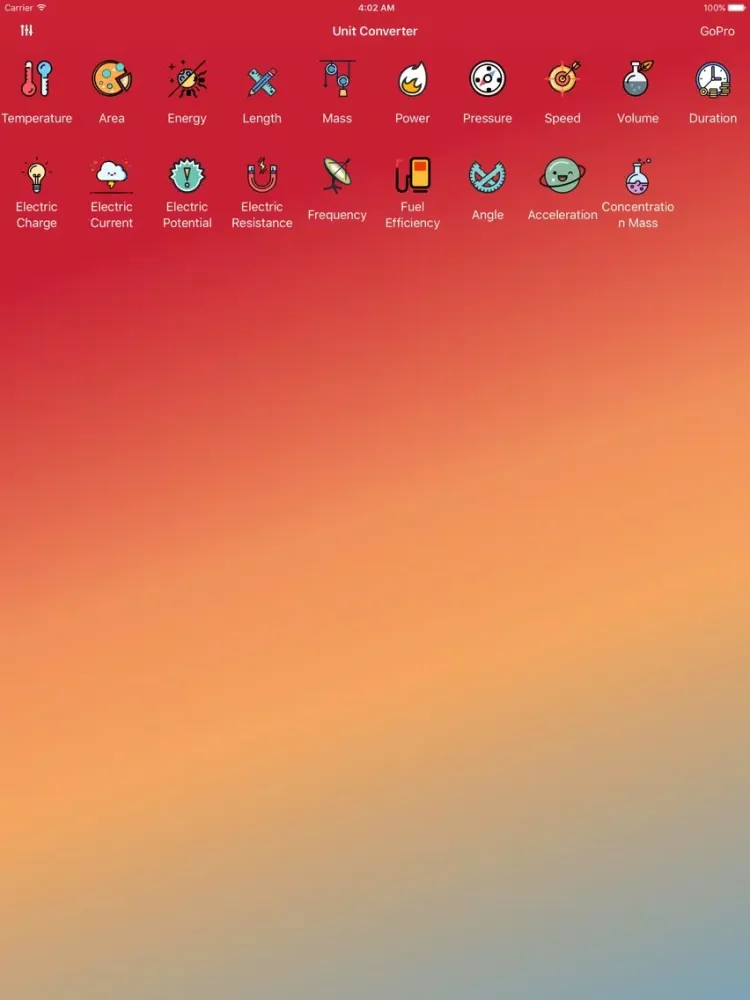The width and height of the screenshot is (750, 1000).
Task: Click the Unit Converter title
Action: coord(375,31)
